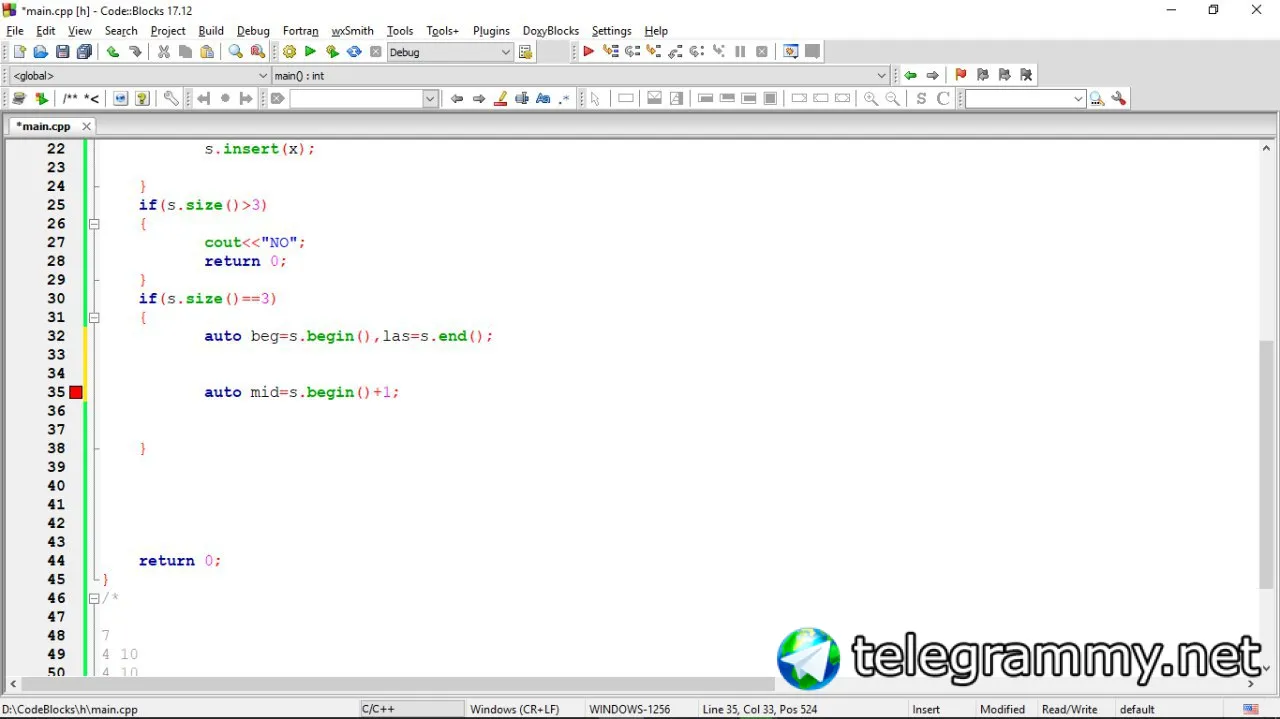Open the File menu

[x=15, y=31]
